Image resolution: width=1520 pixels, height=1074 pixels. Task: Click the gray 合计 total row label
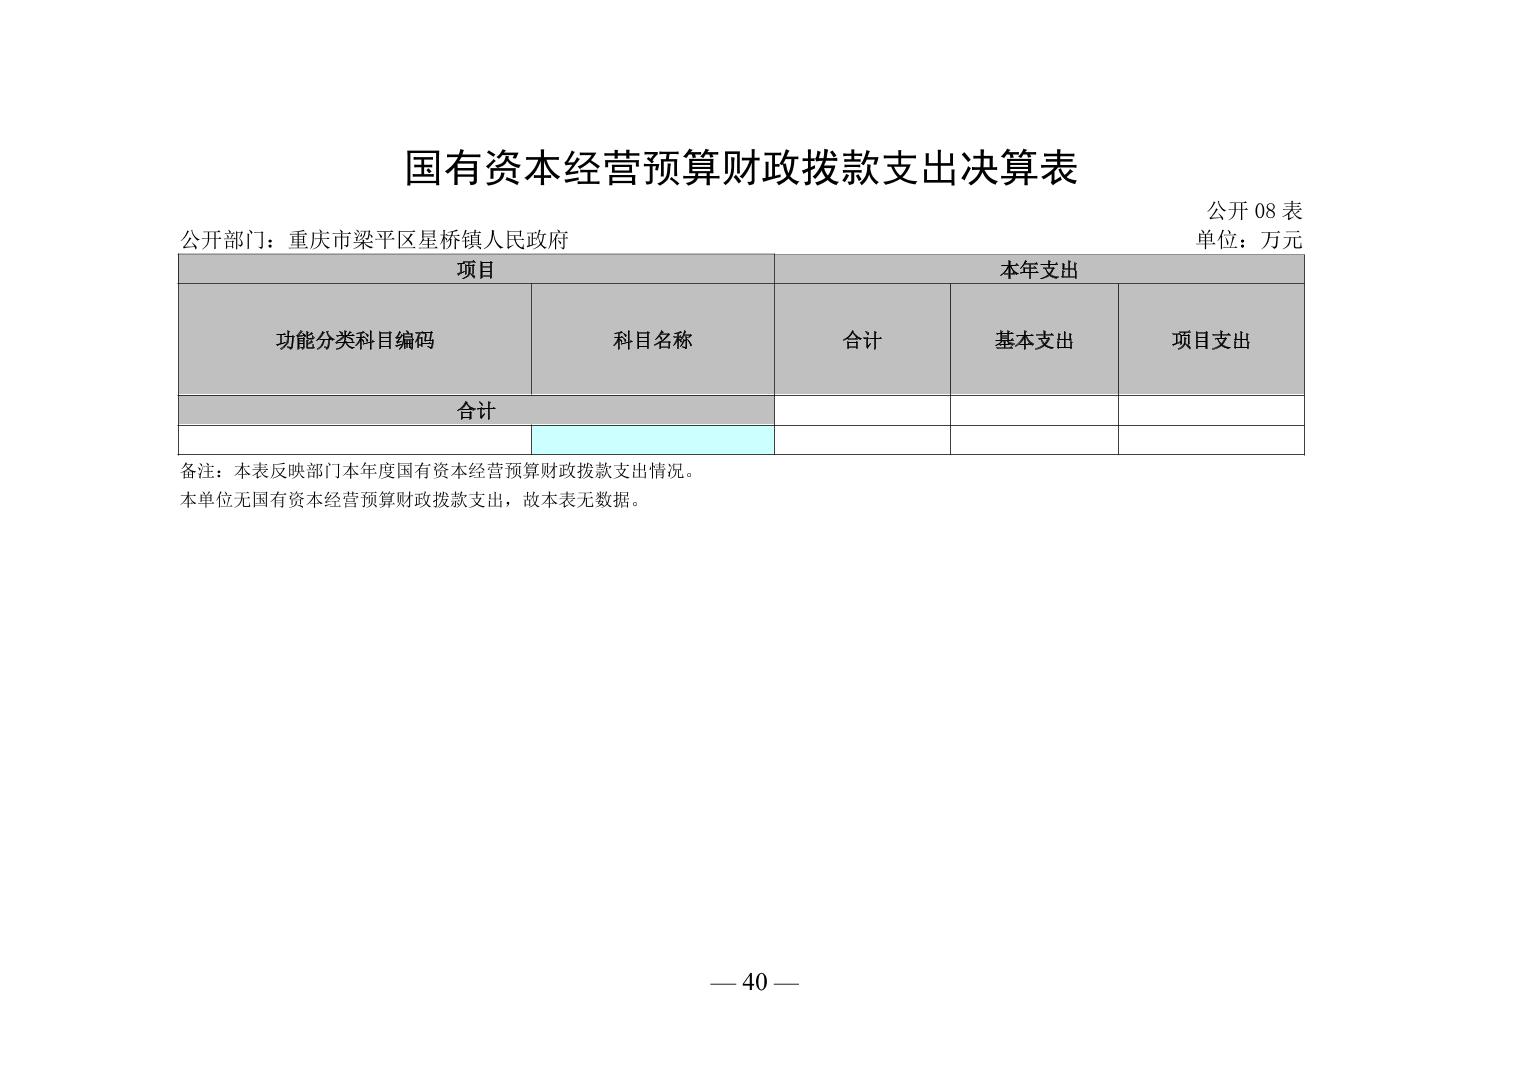(476, 411)
